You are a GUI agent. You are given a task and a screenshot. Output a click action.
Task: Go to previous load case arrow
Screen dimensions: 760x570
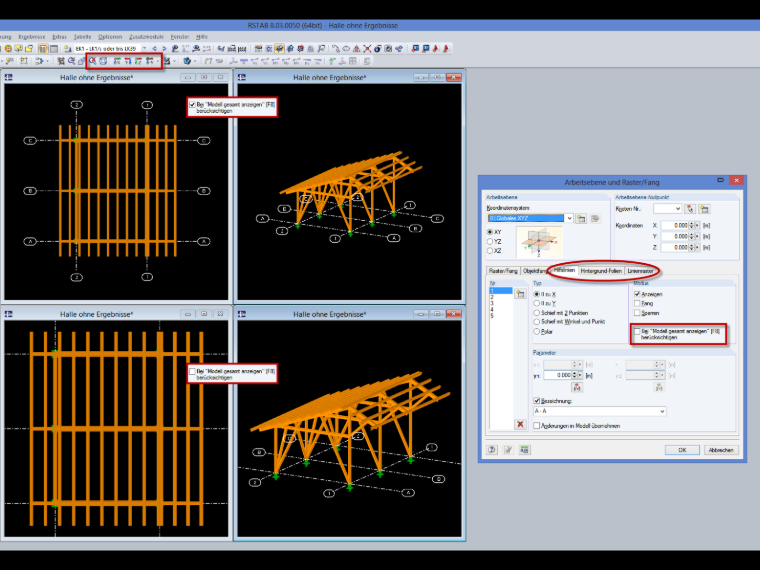pos(155,48)
